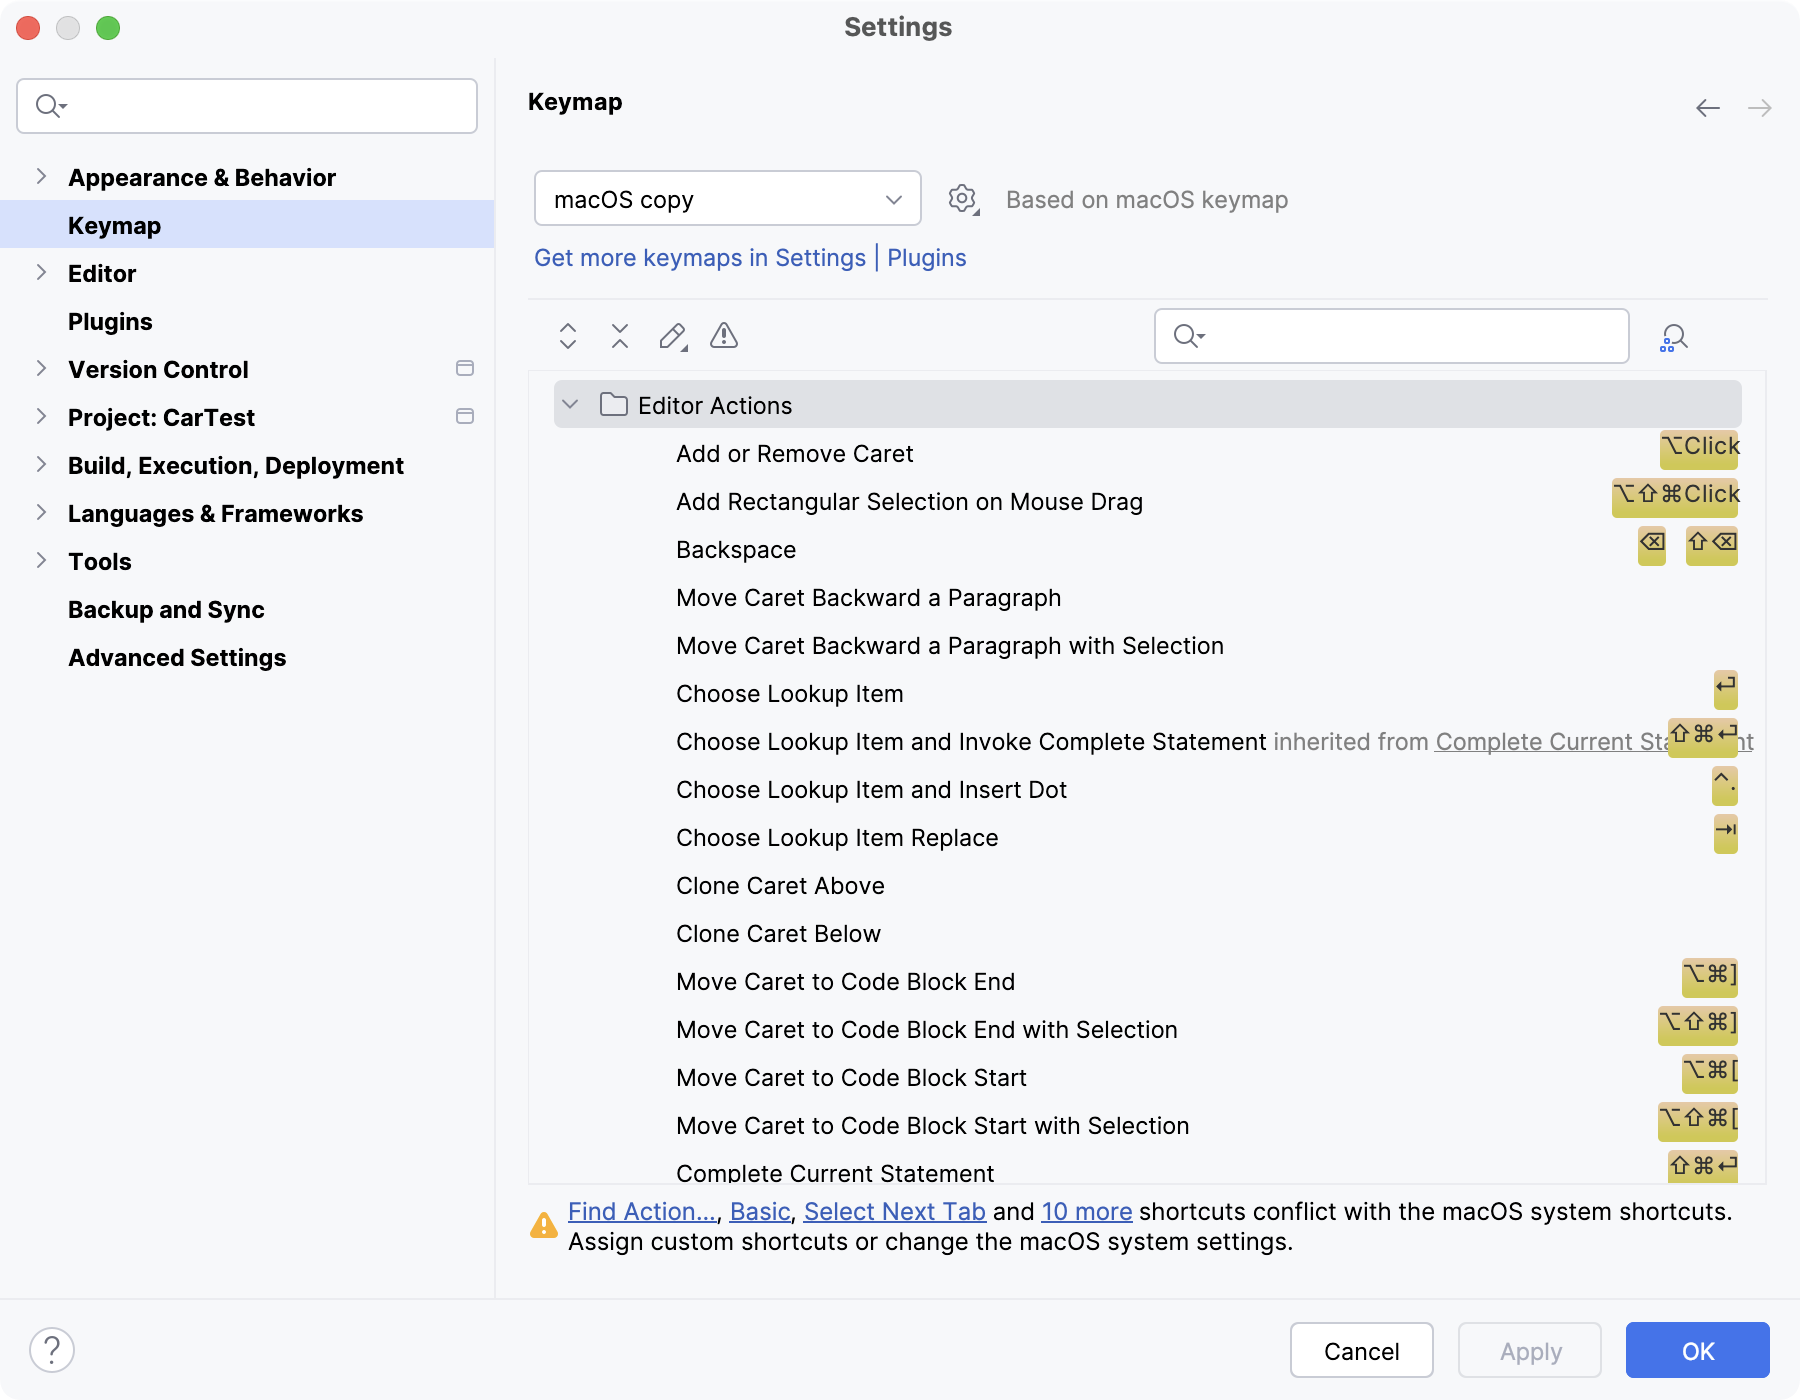Click the back navigation arrow
Screen dimensions: 1800x1400
1708,107
